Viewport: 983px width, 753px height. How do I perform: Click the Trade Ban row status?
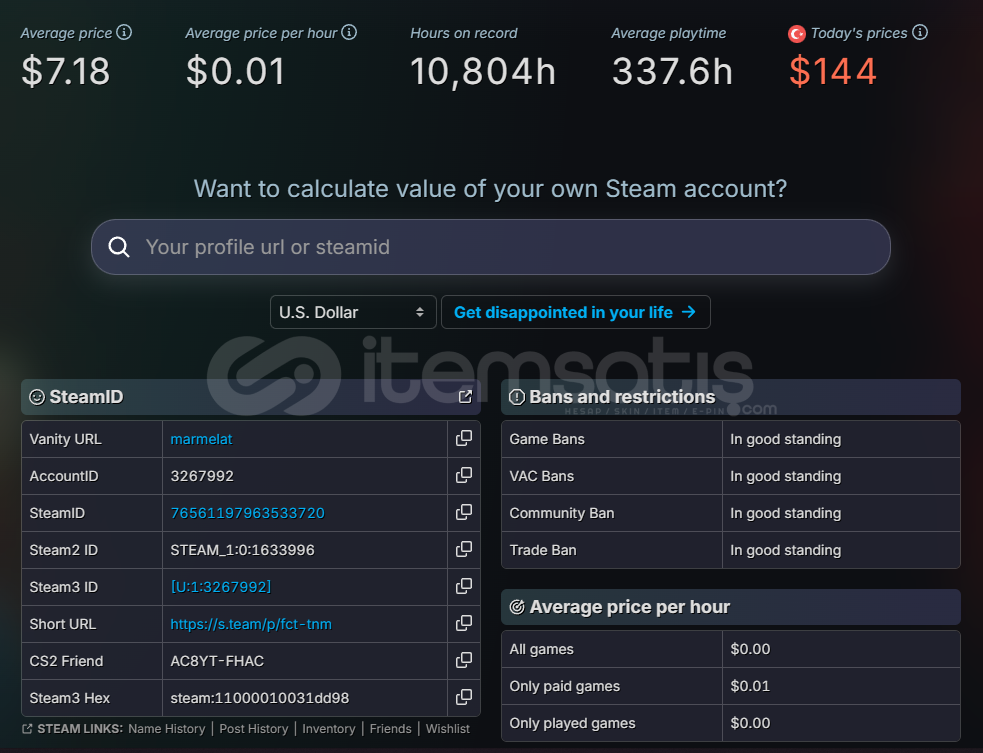[786, 550]
